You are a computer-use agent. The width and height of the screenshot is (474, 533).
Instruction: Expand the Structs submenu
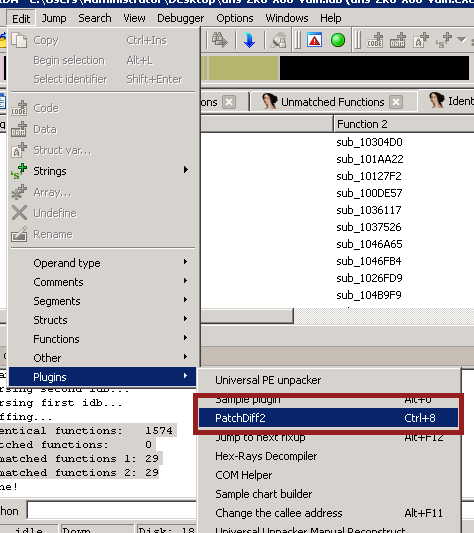pos(102,320)
